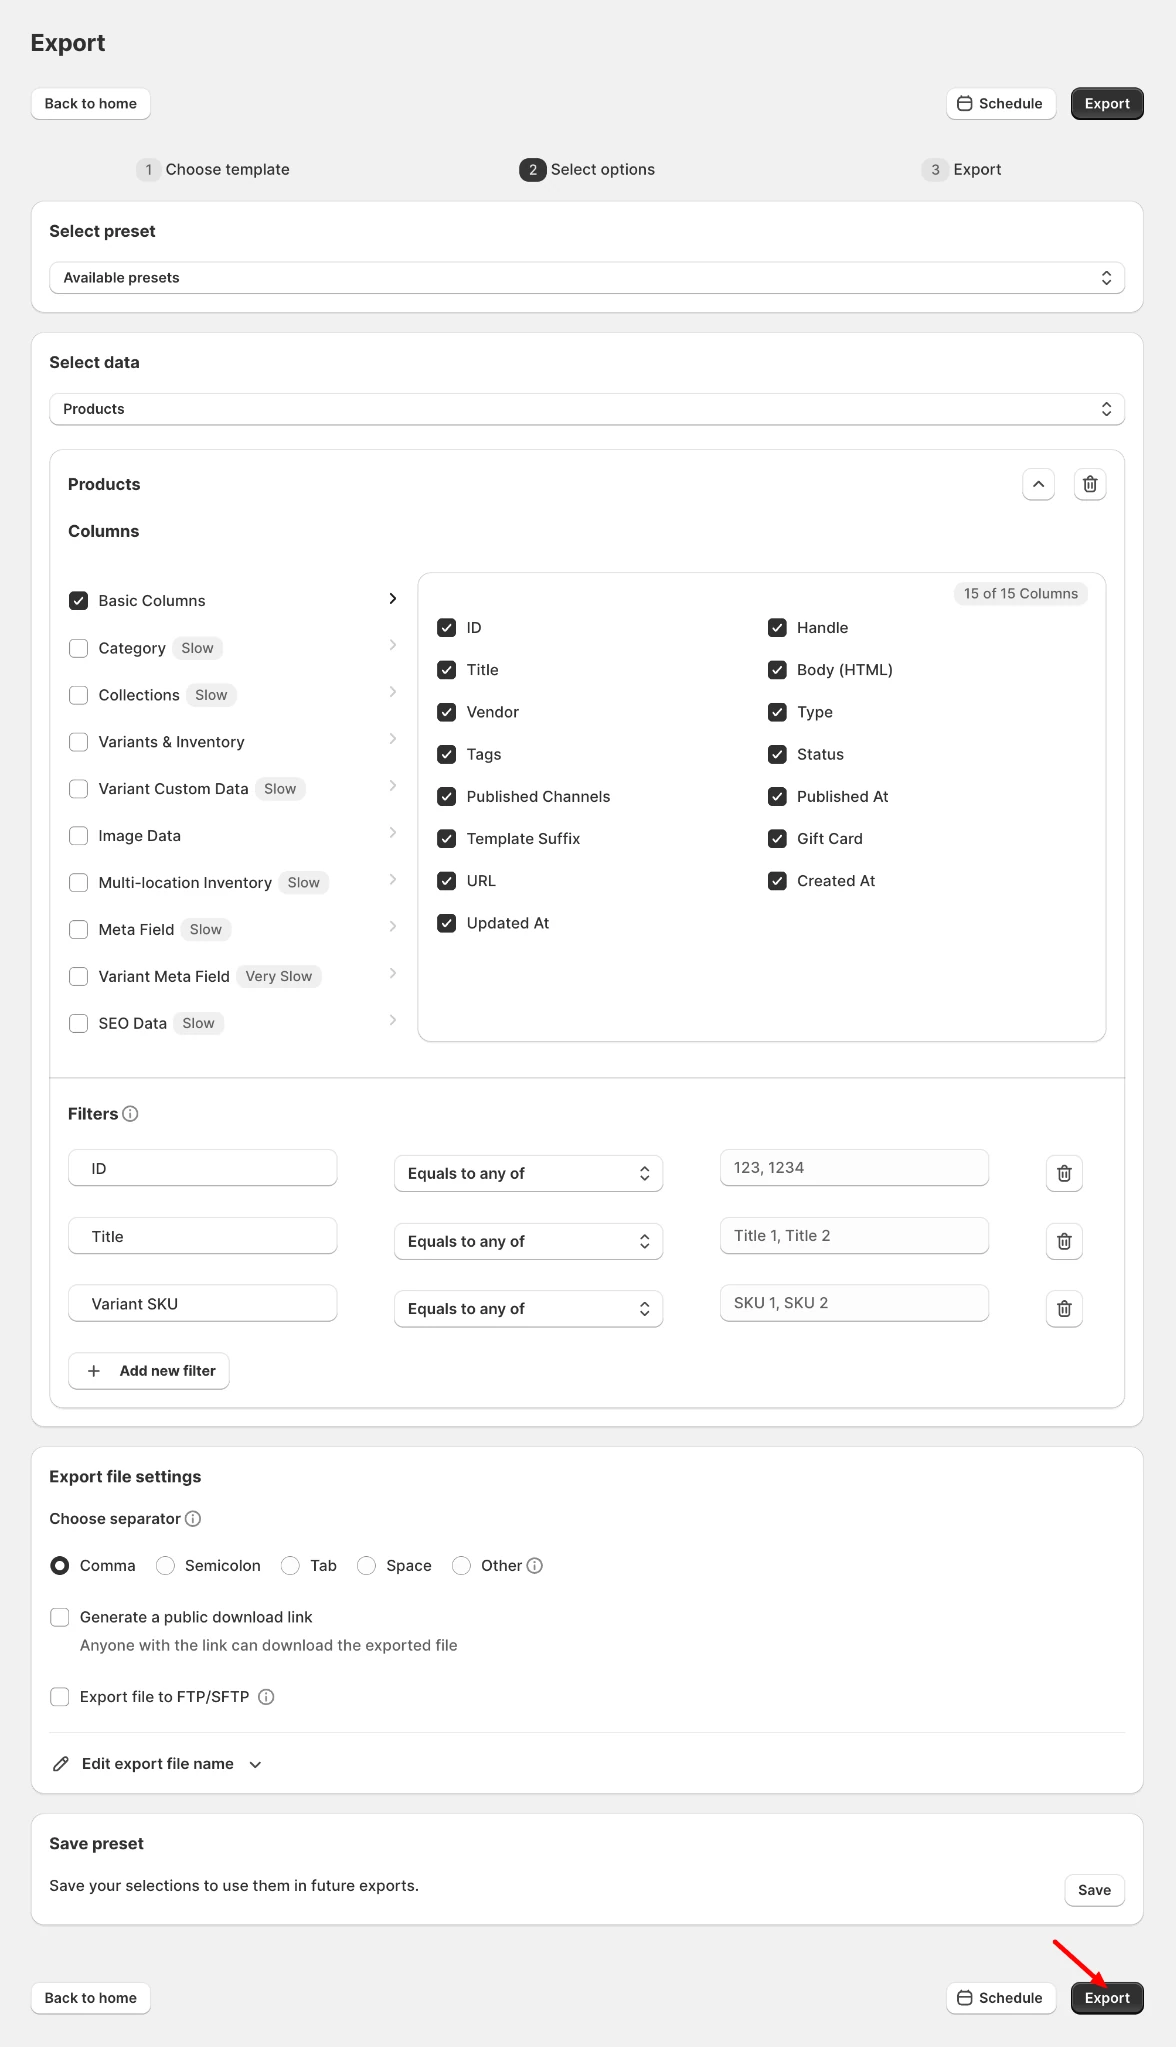1176x2047 pixels.
Task: Select the Tab separator option
Action: click(x=290, y=1566)
